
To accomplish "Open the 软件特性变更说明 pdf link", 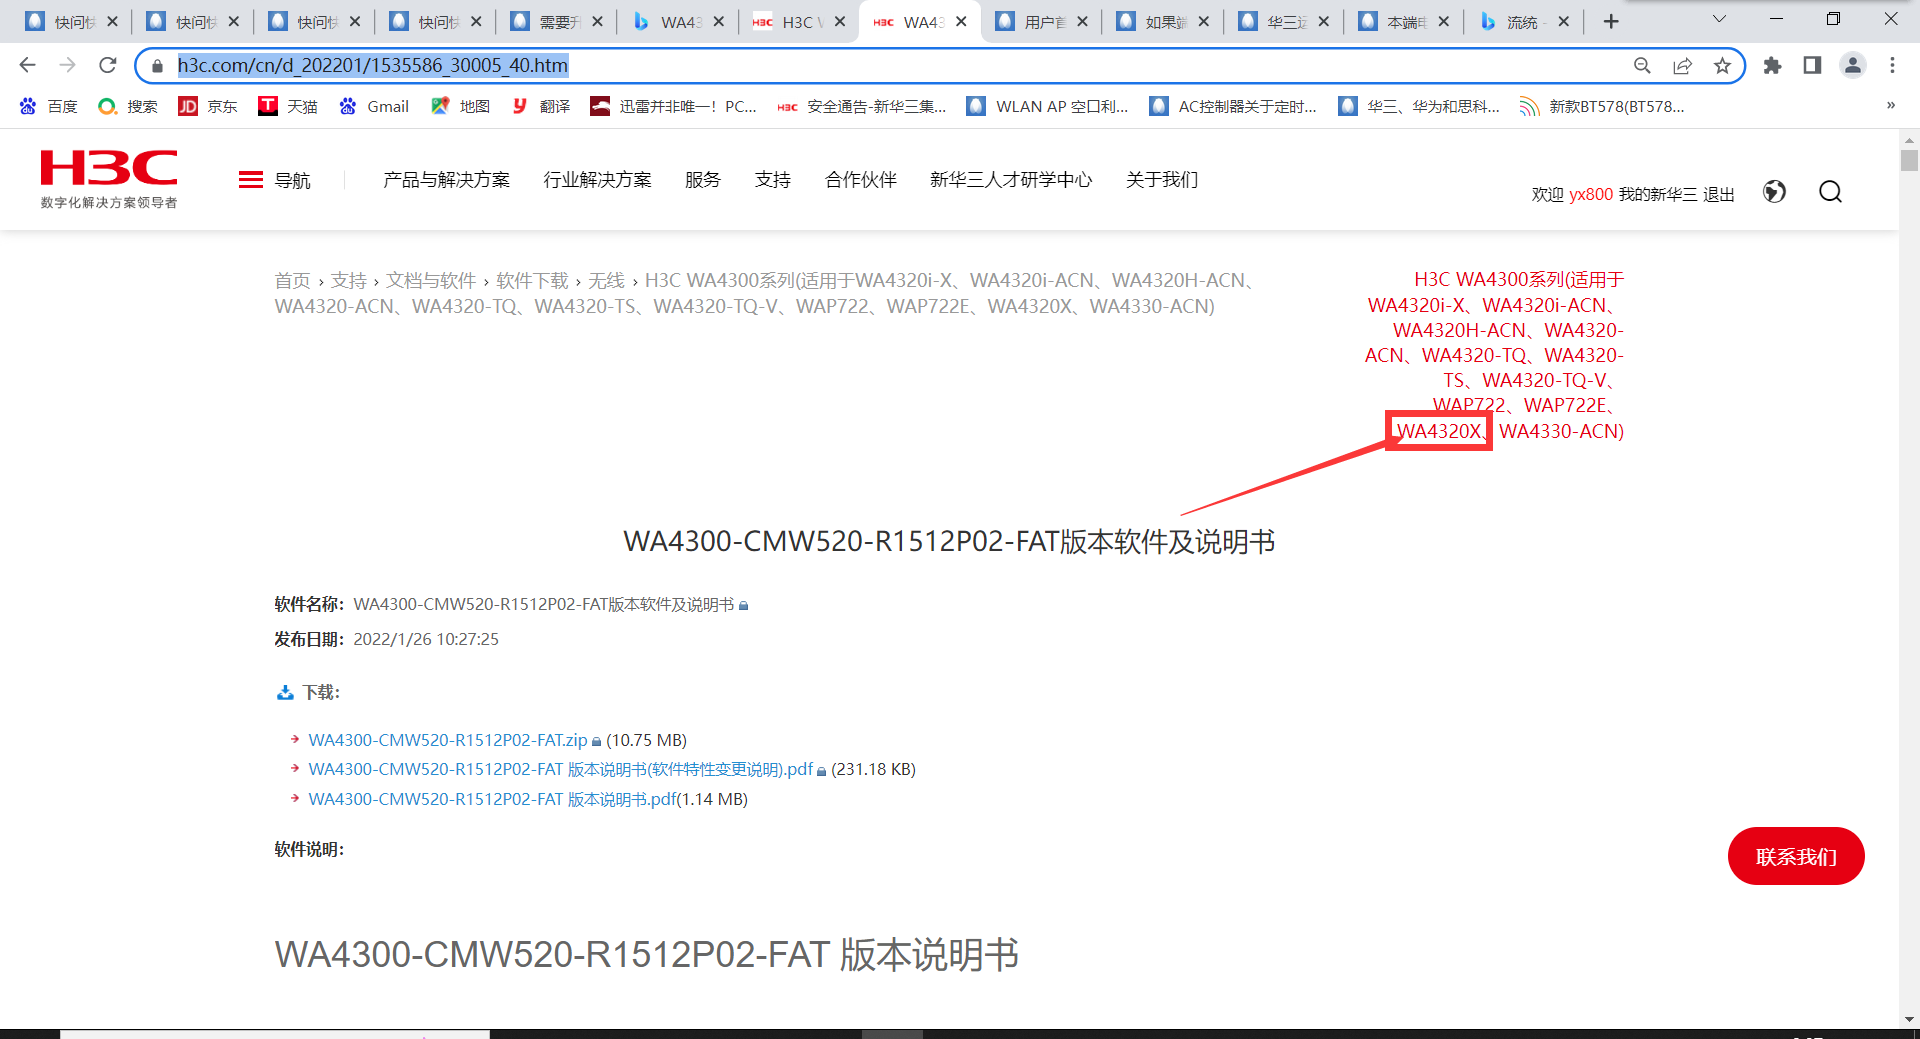I will (x=561, y=769).
